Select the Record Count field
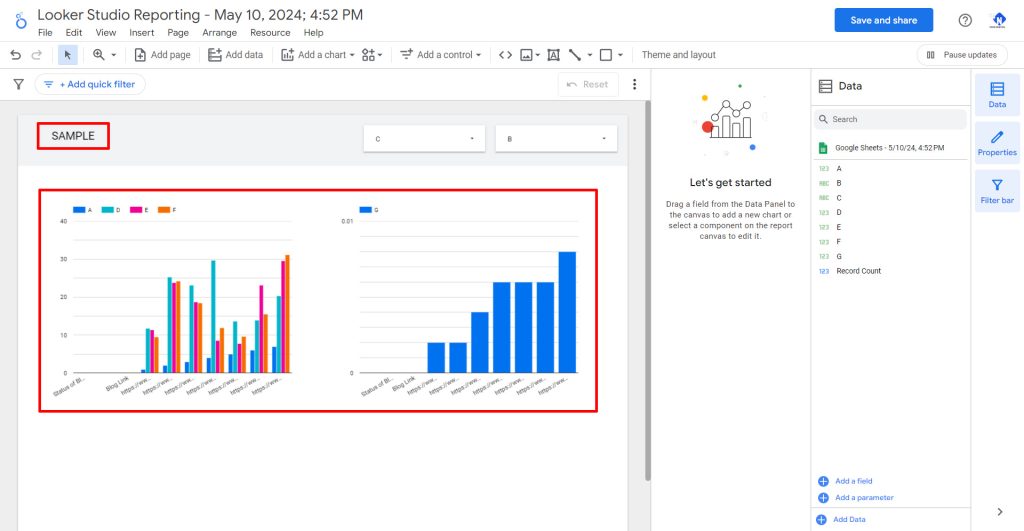This screenshot has height=531, width=1024. coord(858,271)
